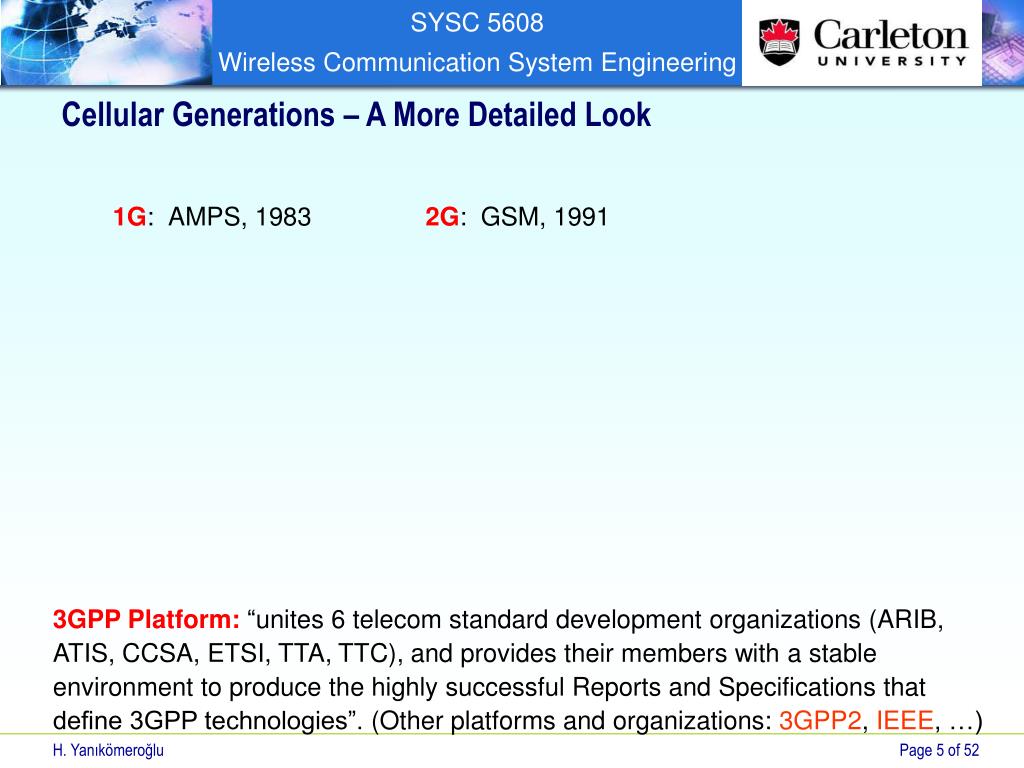Click the red 3GPP Platform heading

[x=146, y=619]
